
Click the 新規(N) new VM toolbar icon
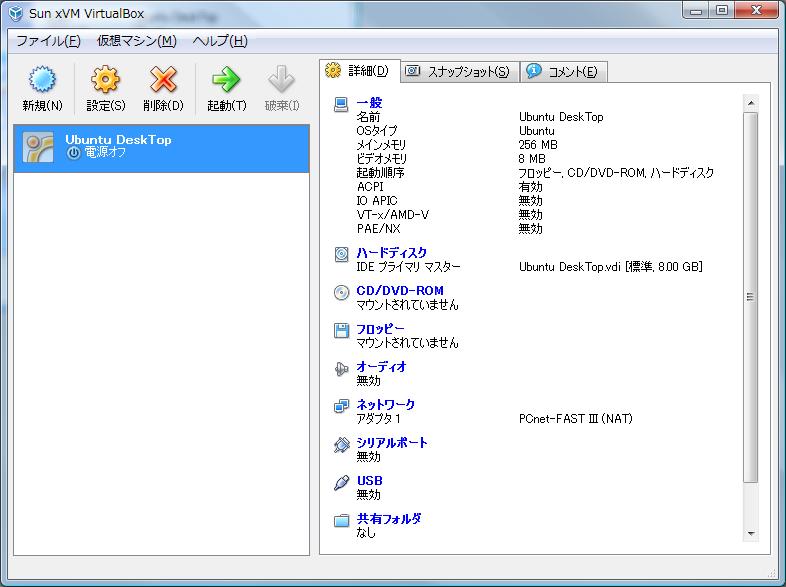[x=42, y=79]
